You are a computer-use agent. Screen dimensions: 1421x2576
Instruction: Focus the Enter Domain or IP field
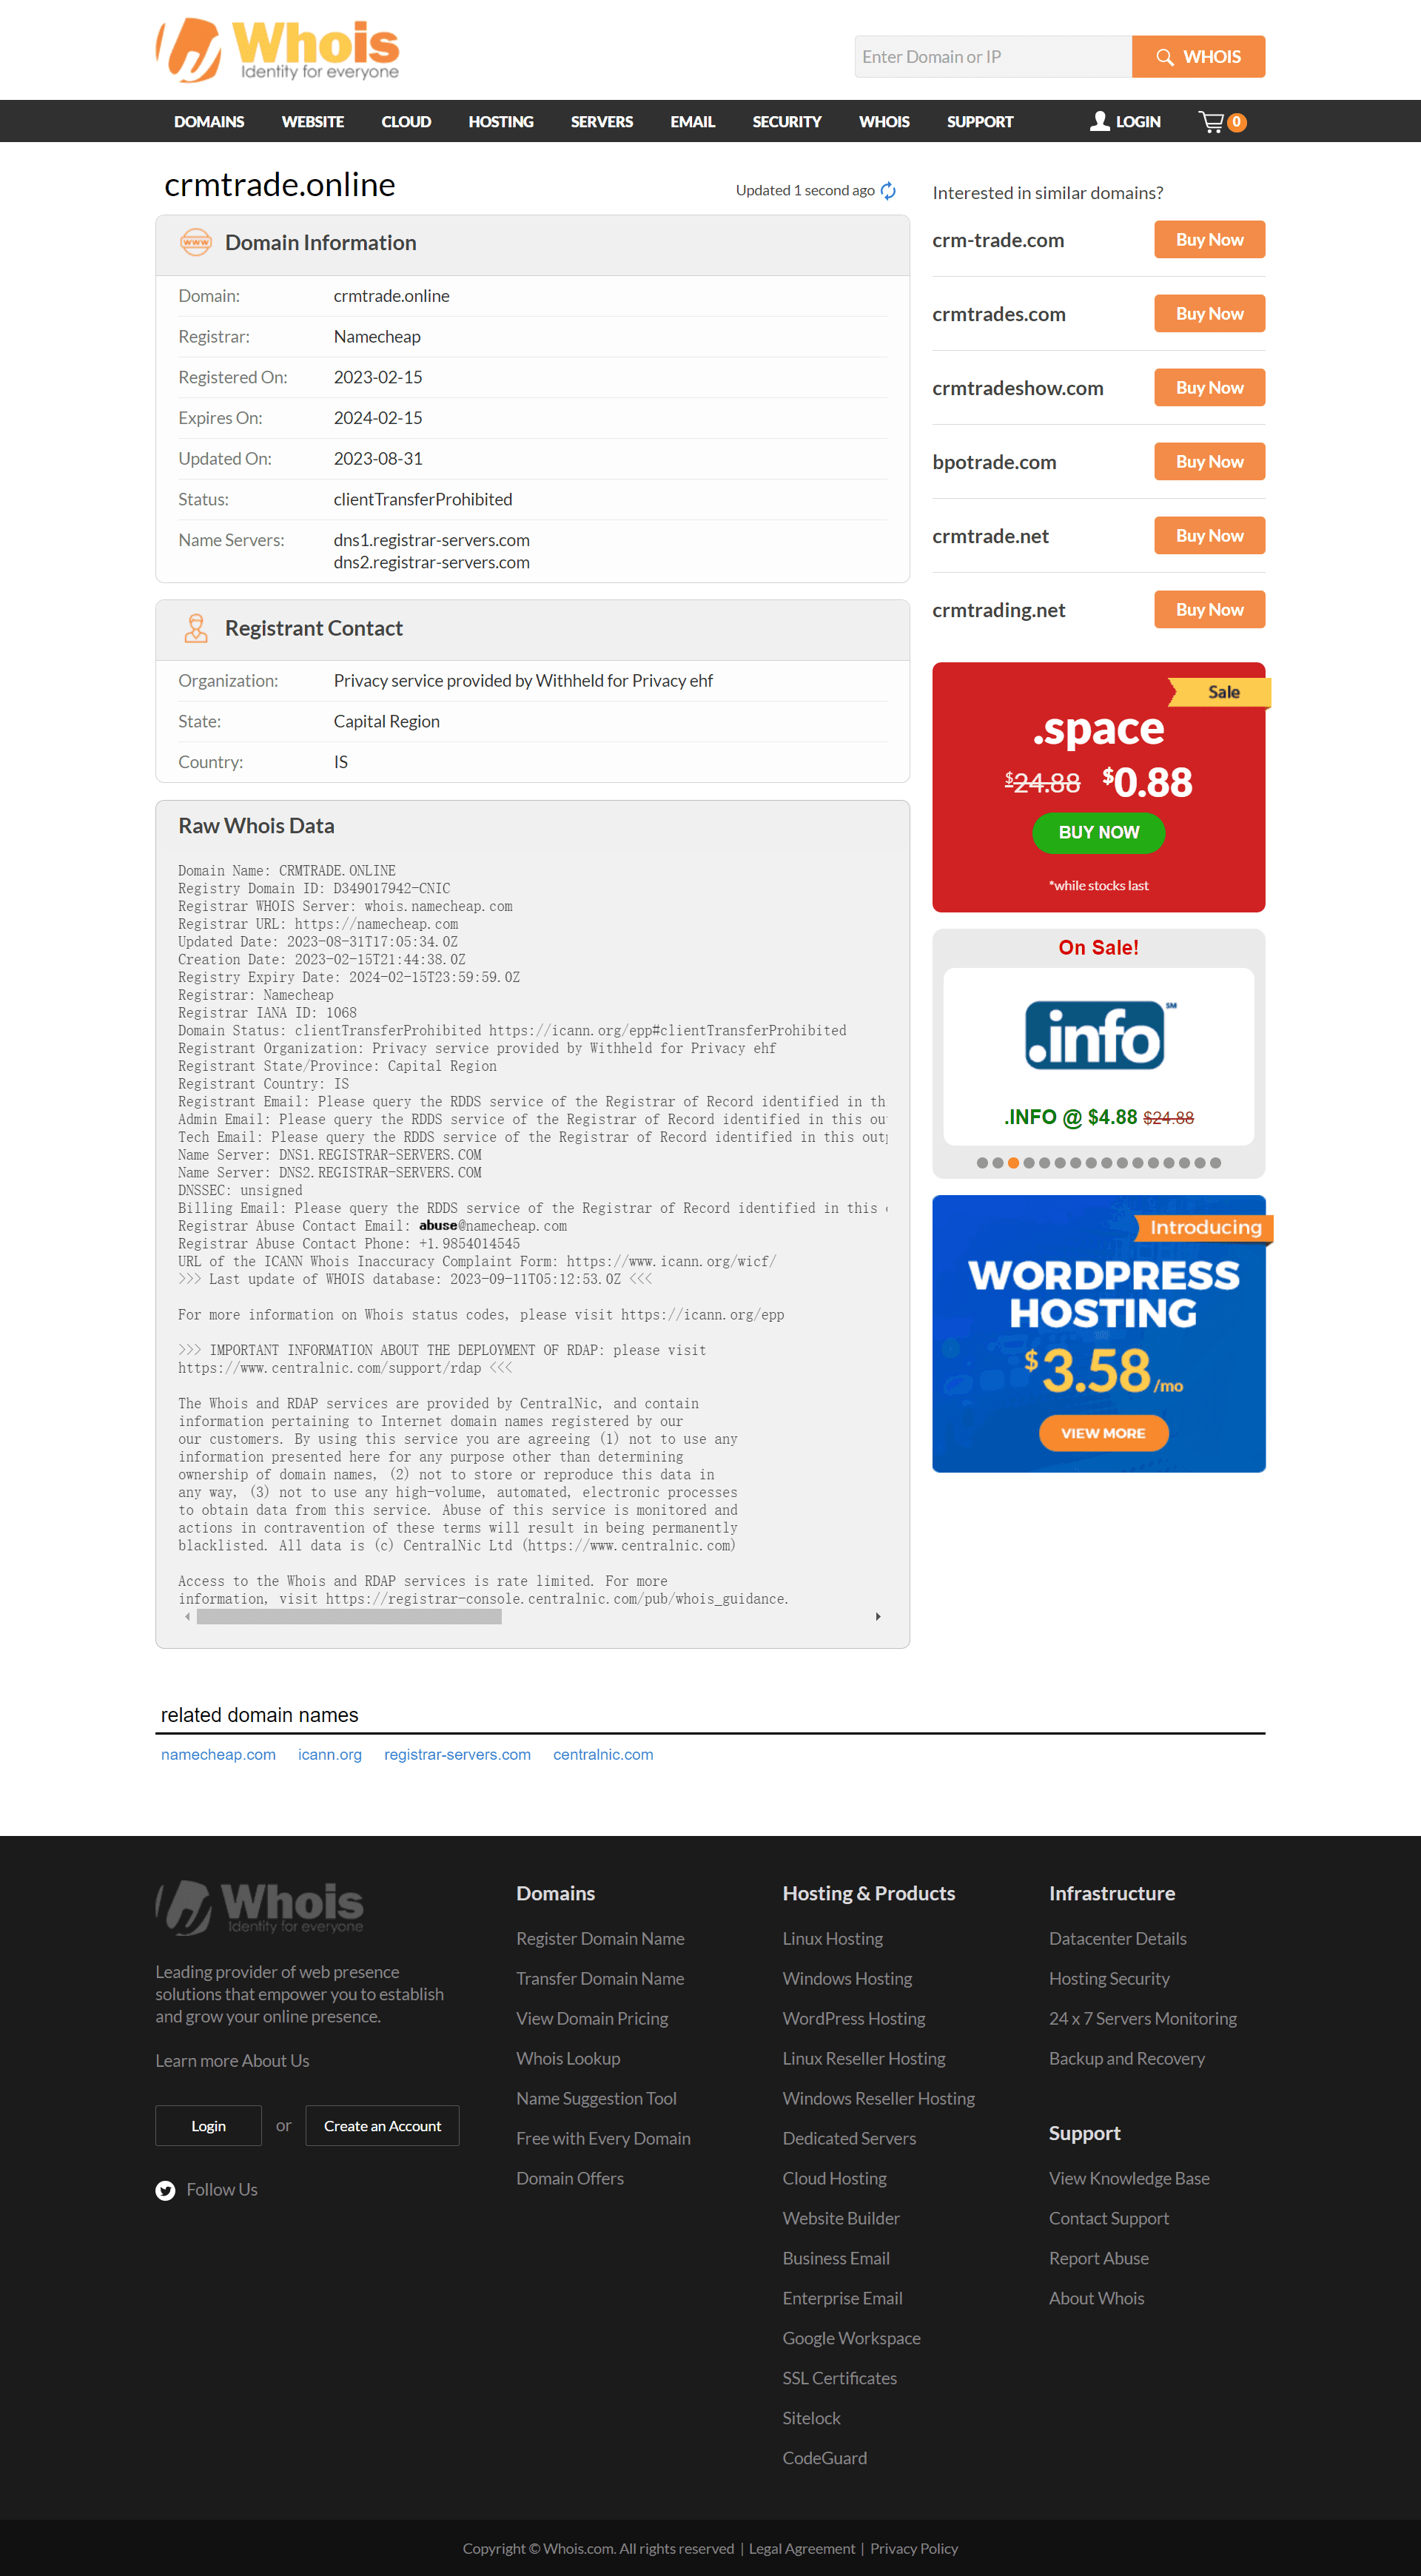click(x=992, y=57)
